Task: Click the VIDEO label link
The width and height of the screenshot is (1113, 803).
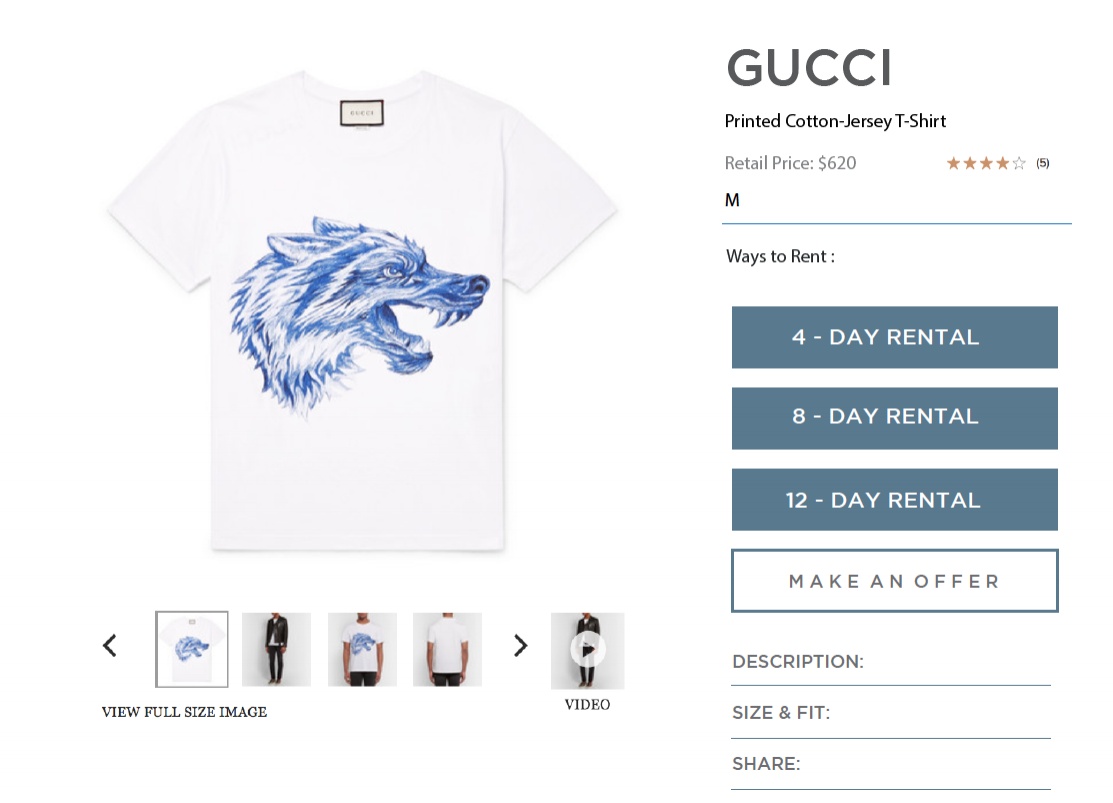Action: coord(588,704)
